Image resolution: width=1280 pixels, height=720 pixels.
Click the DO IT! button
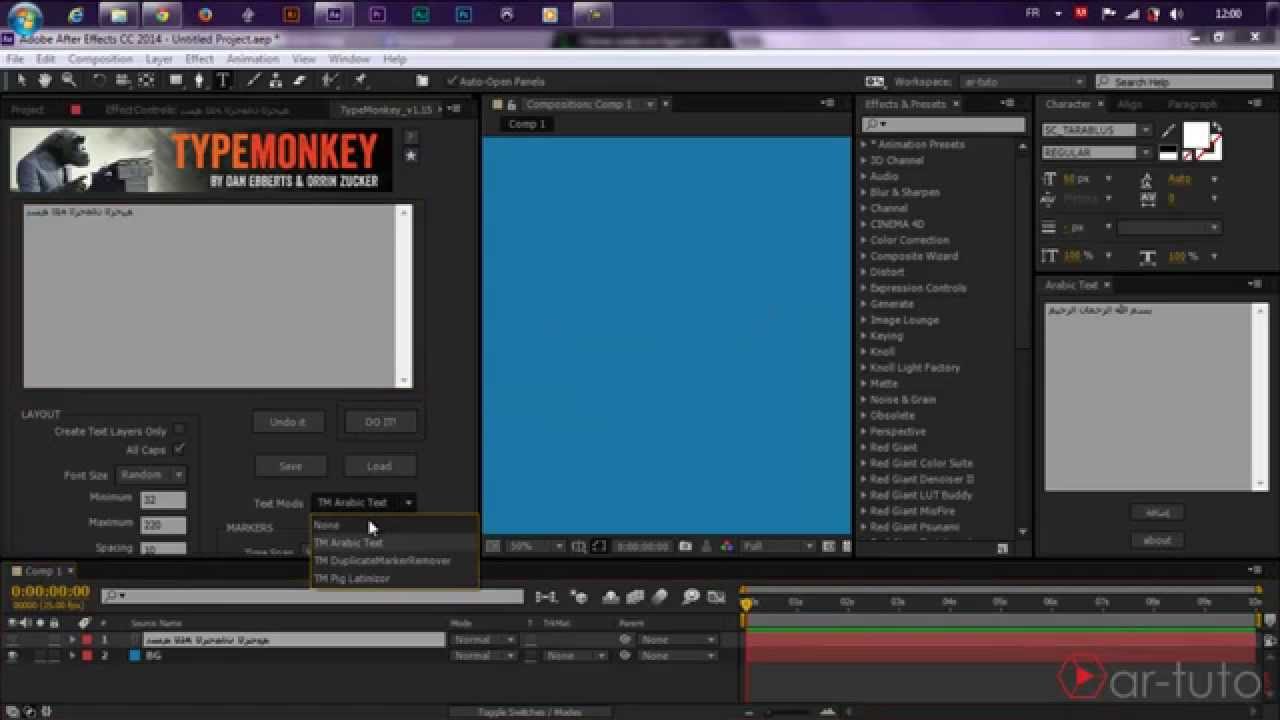click(380, 422)
